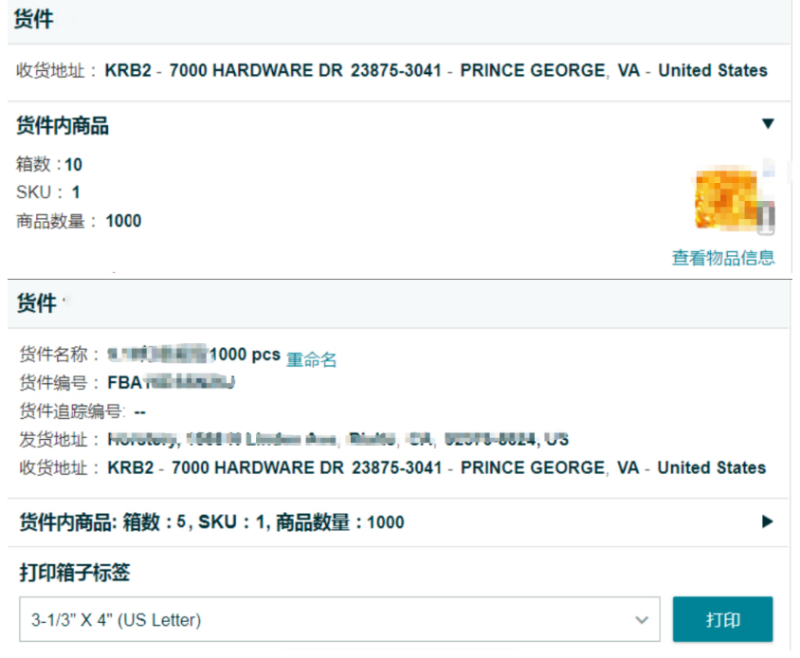The image size is (800, 658).
Task: Click the blurred shipment name ending in 1000 pcs
Action: coord(194,355)
